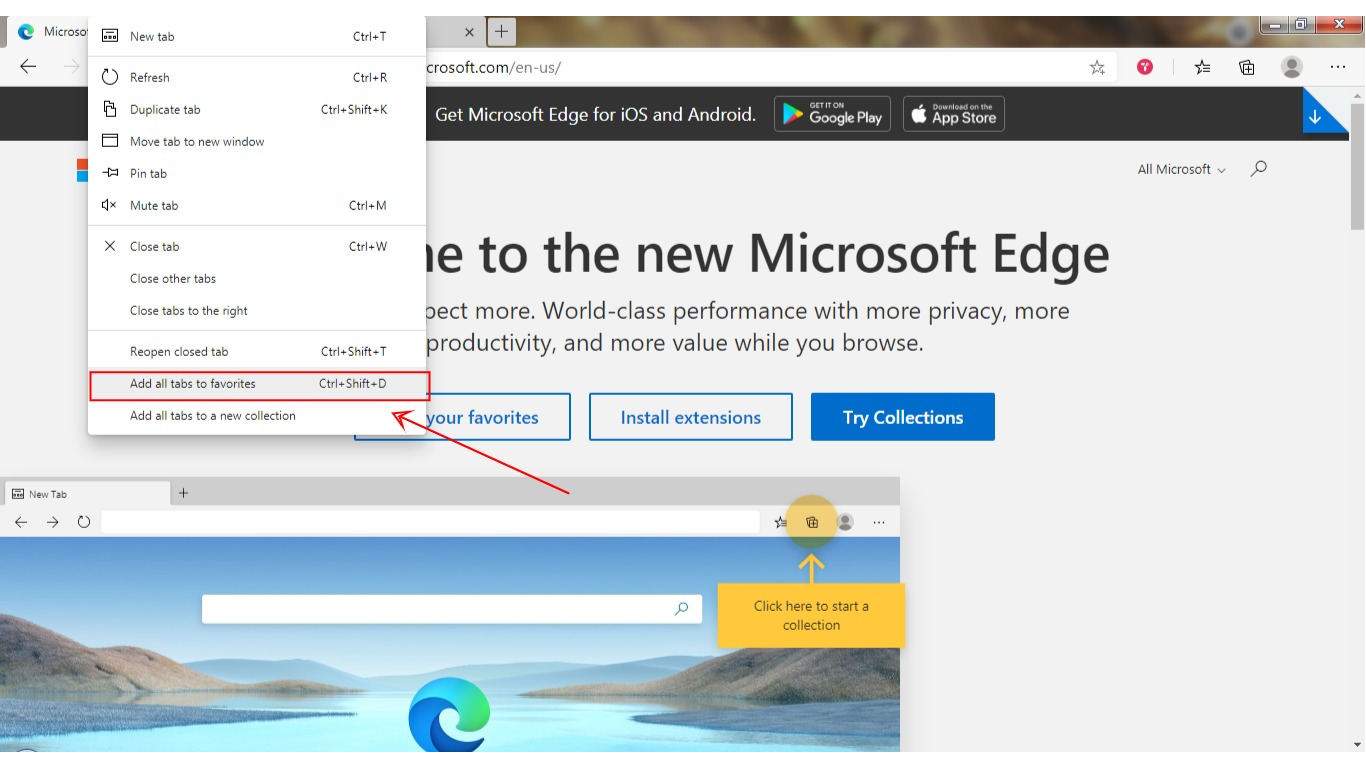Click the refresh icon in demo image
The image size is (1366, 768).
[84, 522]
